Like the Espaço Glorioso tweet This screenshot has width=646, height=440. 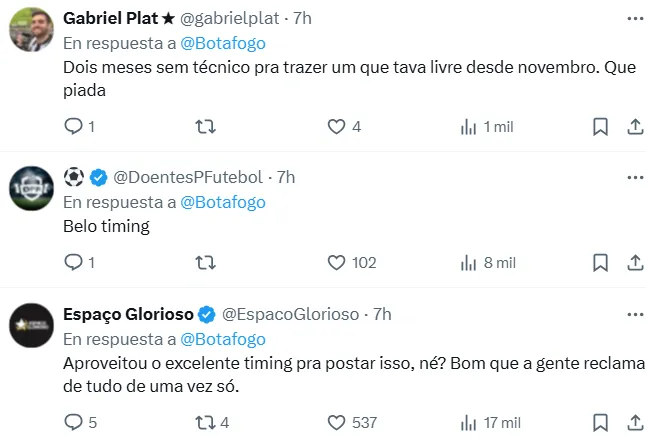pyautogui.click(x=337, y=423)
